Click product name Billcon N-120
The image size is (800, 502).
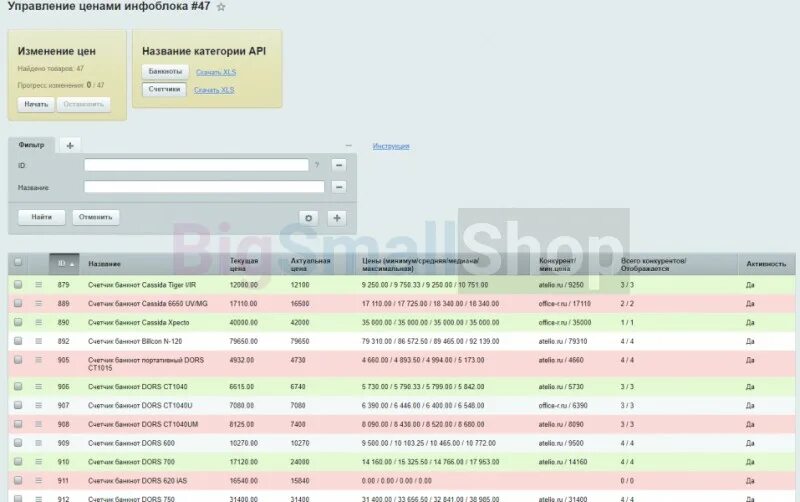[135, 342]
